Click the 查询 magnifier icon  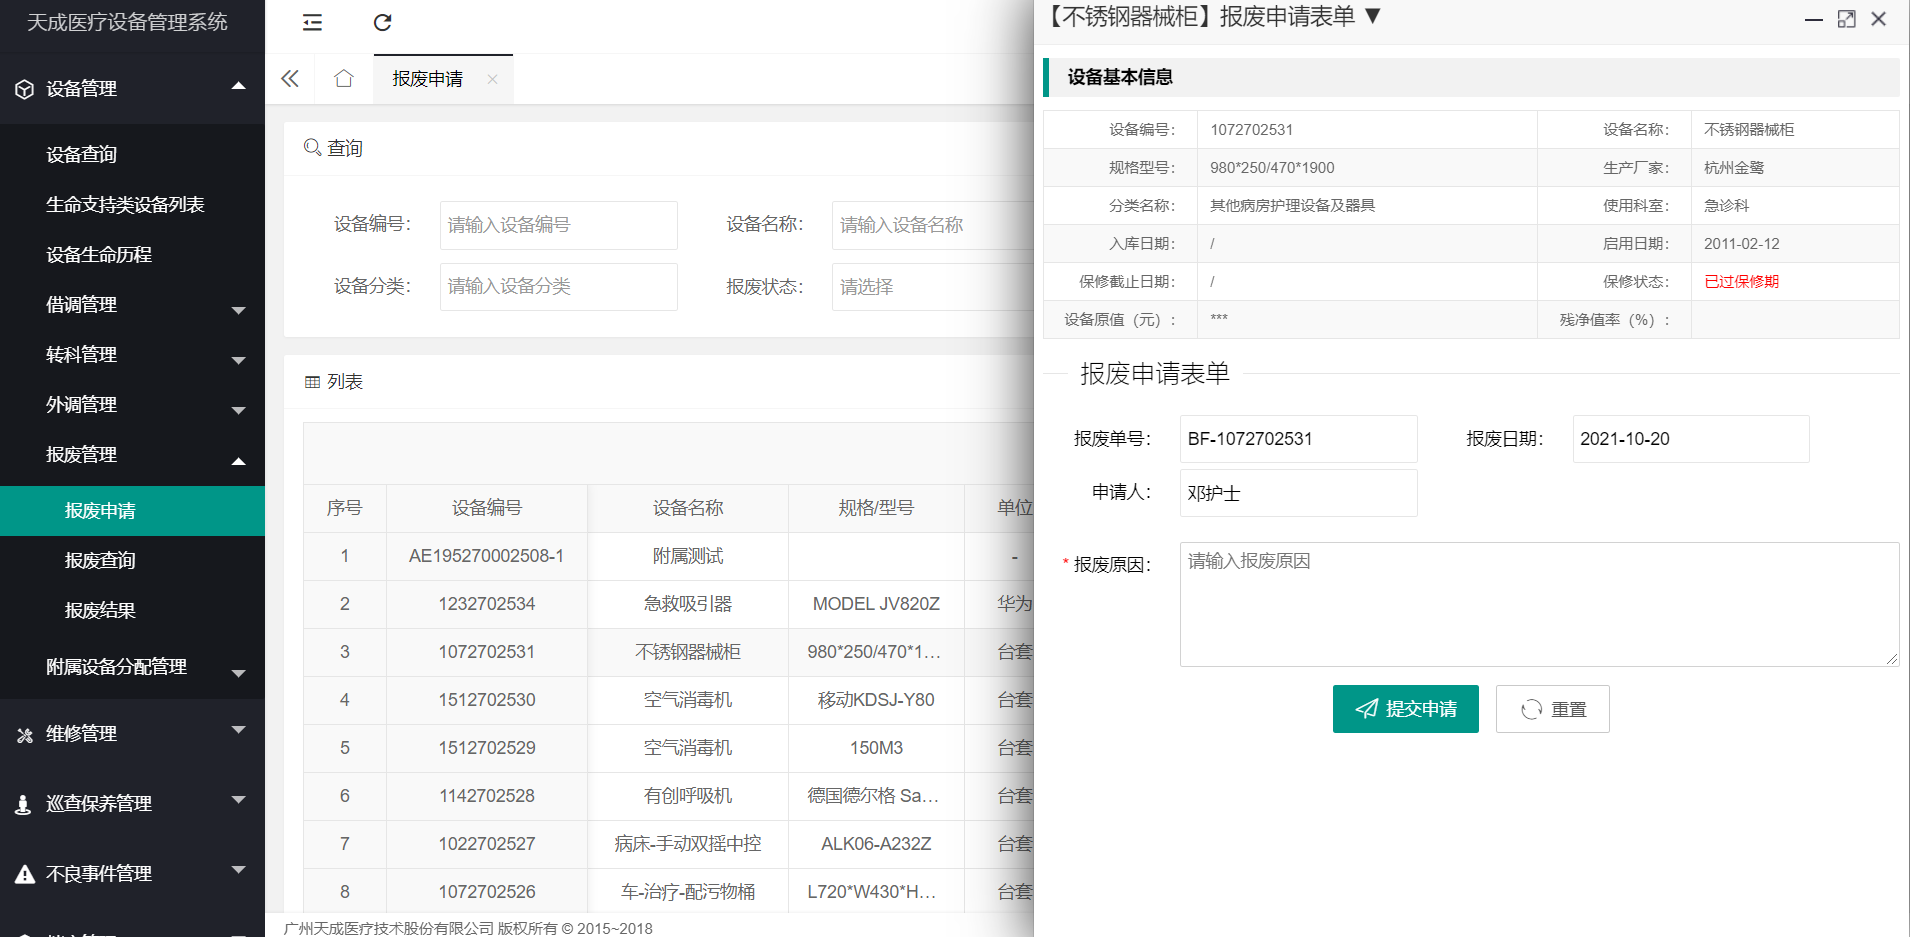pyautogui.click(x=312, y=147)
